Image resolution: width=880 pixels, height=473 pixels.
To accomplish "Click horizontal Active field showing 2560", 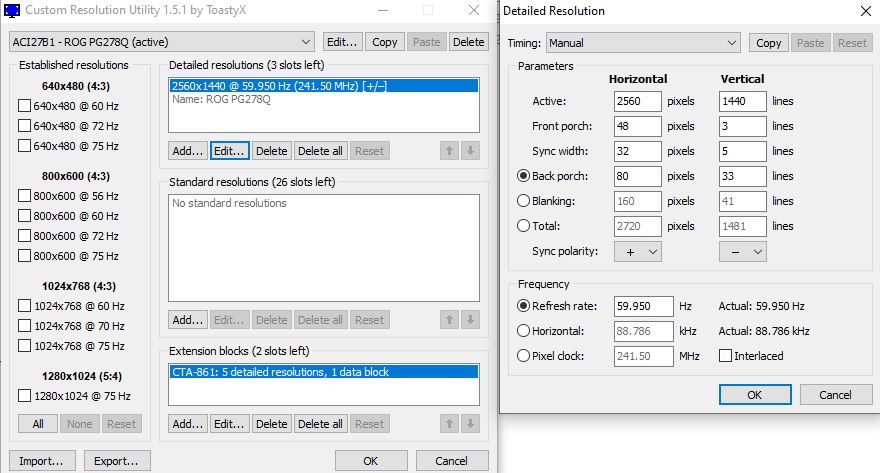I will point(638,101).
